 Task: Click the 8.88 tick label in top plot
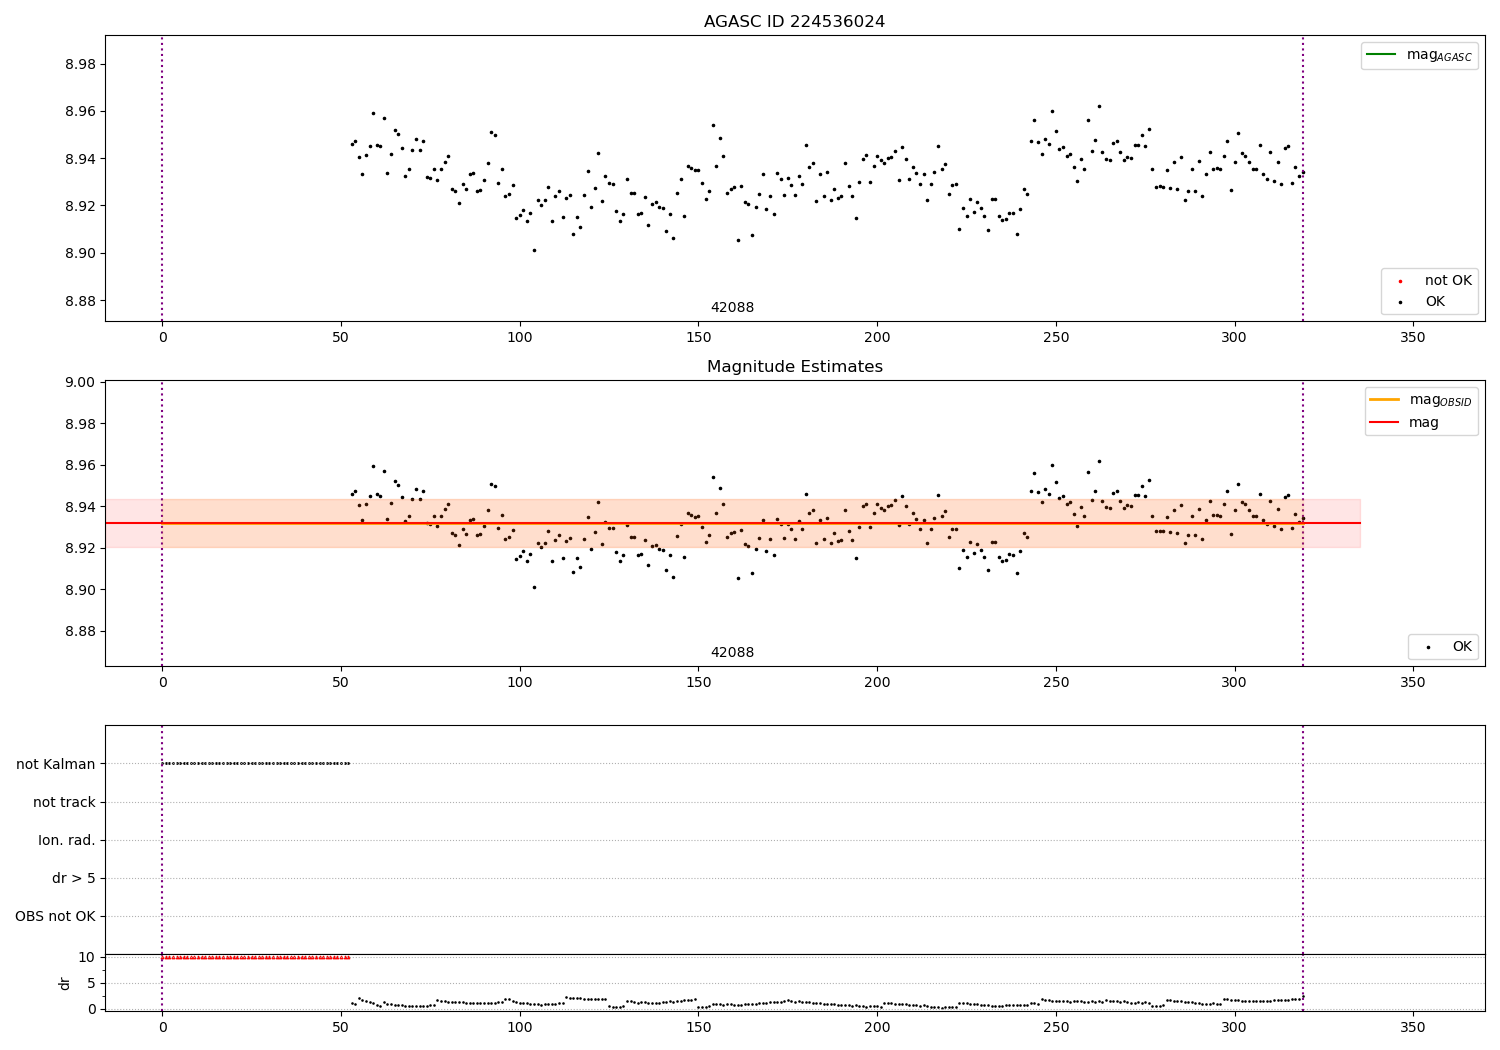pos(79,301)
